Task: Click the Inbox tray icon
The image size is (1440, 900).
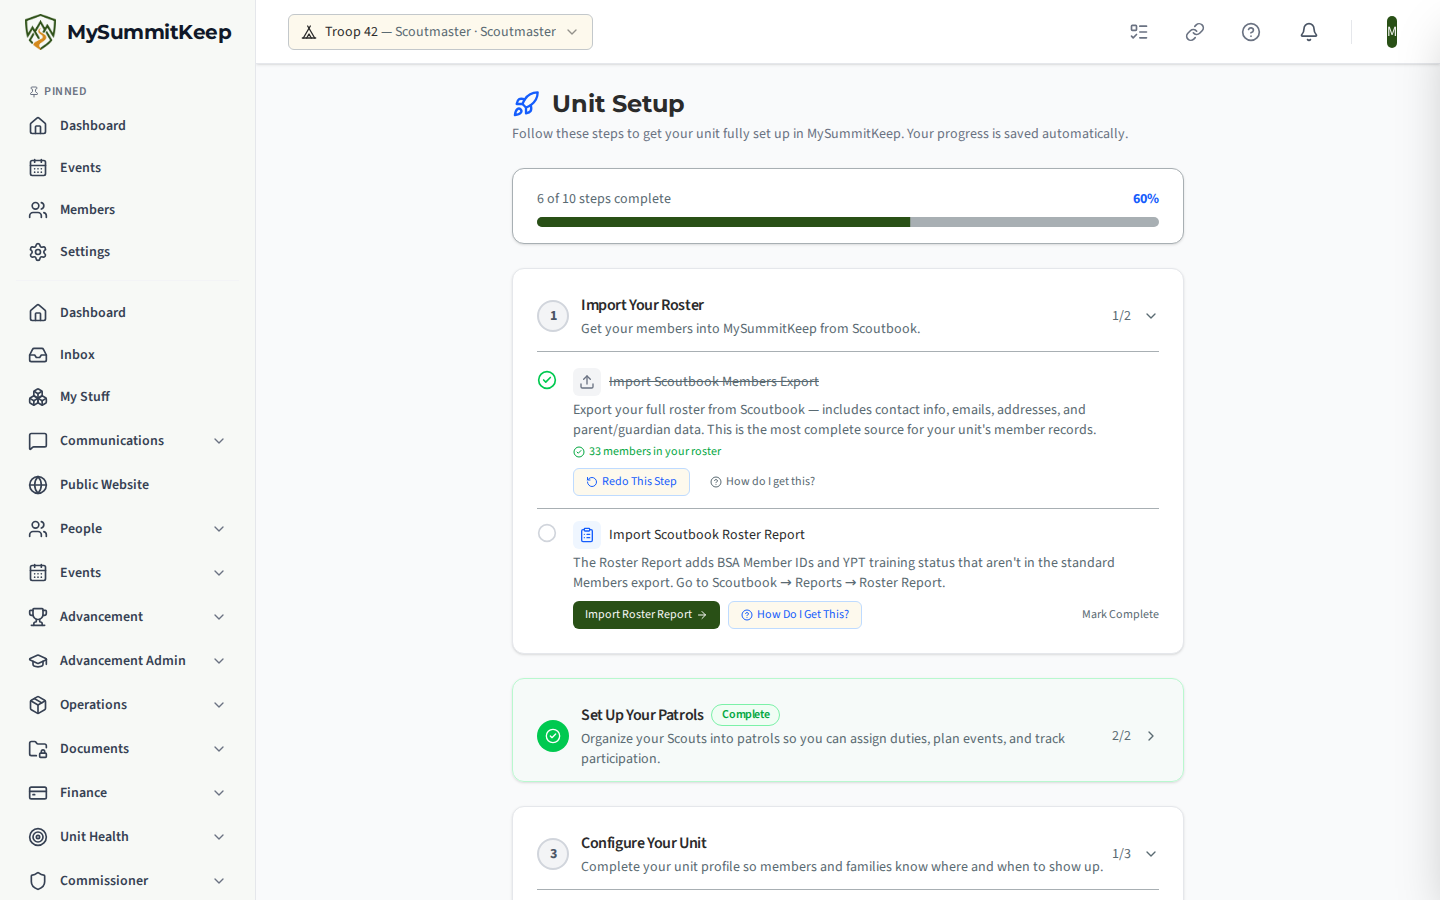Action: (x=38, y=355)
